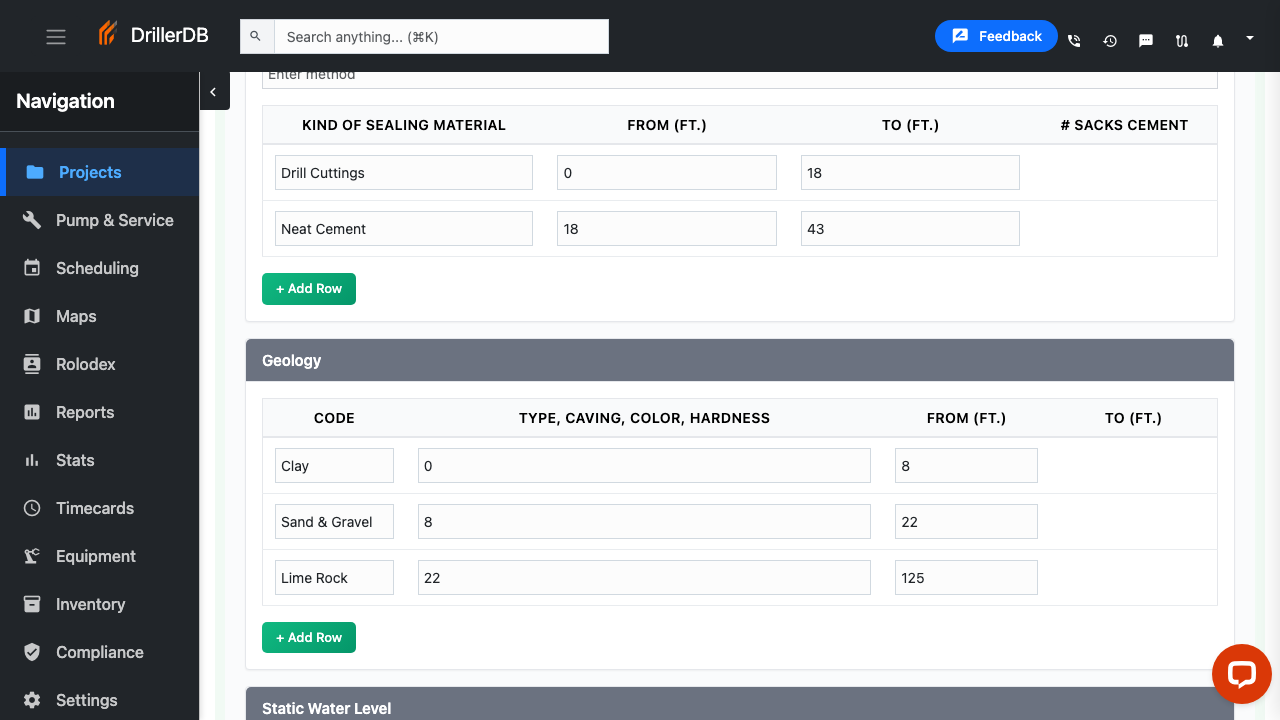The image size is (1280, 720).
Task: Click the Lime Rock code field
Action: click(x=334, y=578)
